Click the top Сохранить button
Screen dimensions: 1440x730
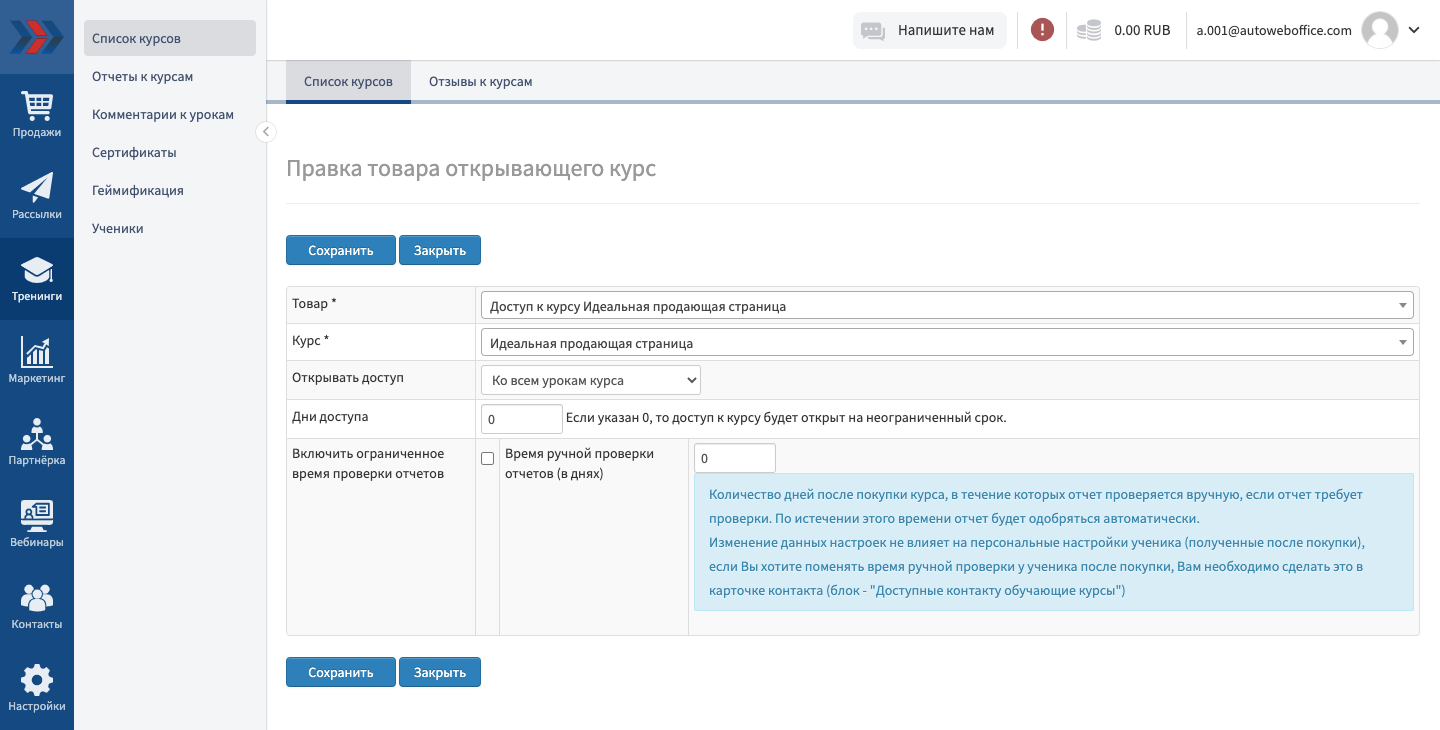340,250
